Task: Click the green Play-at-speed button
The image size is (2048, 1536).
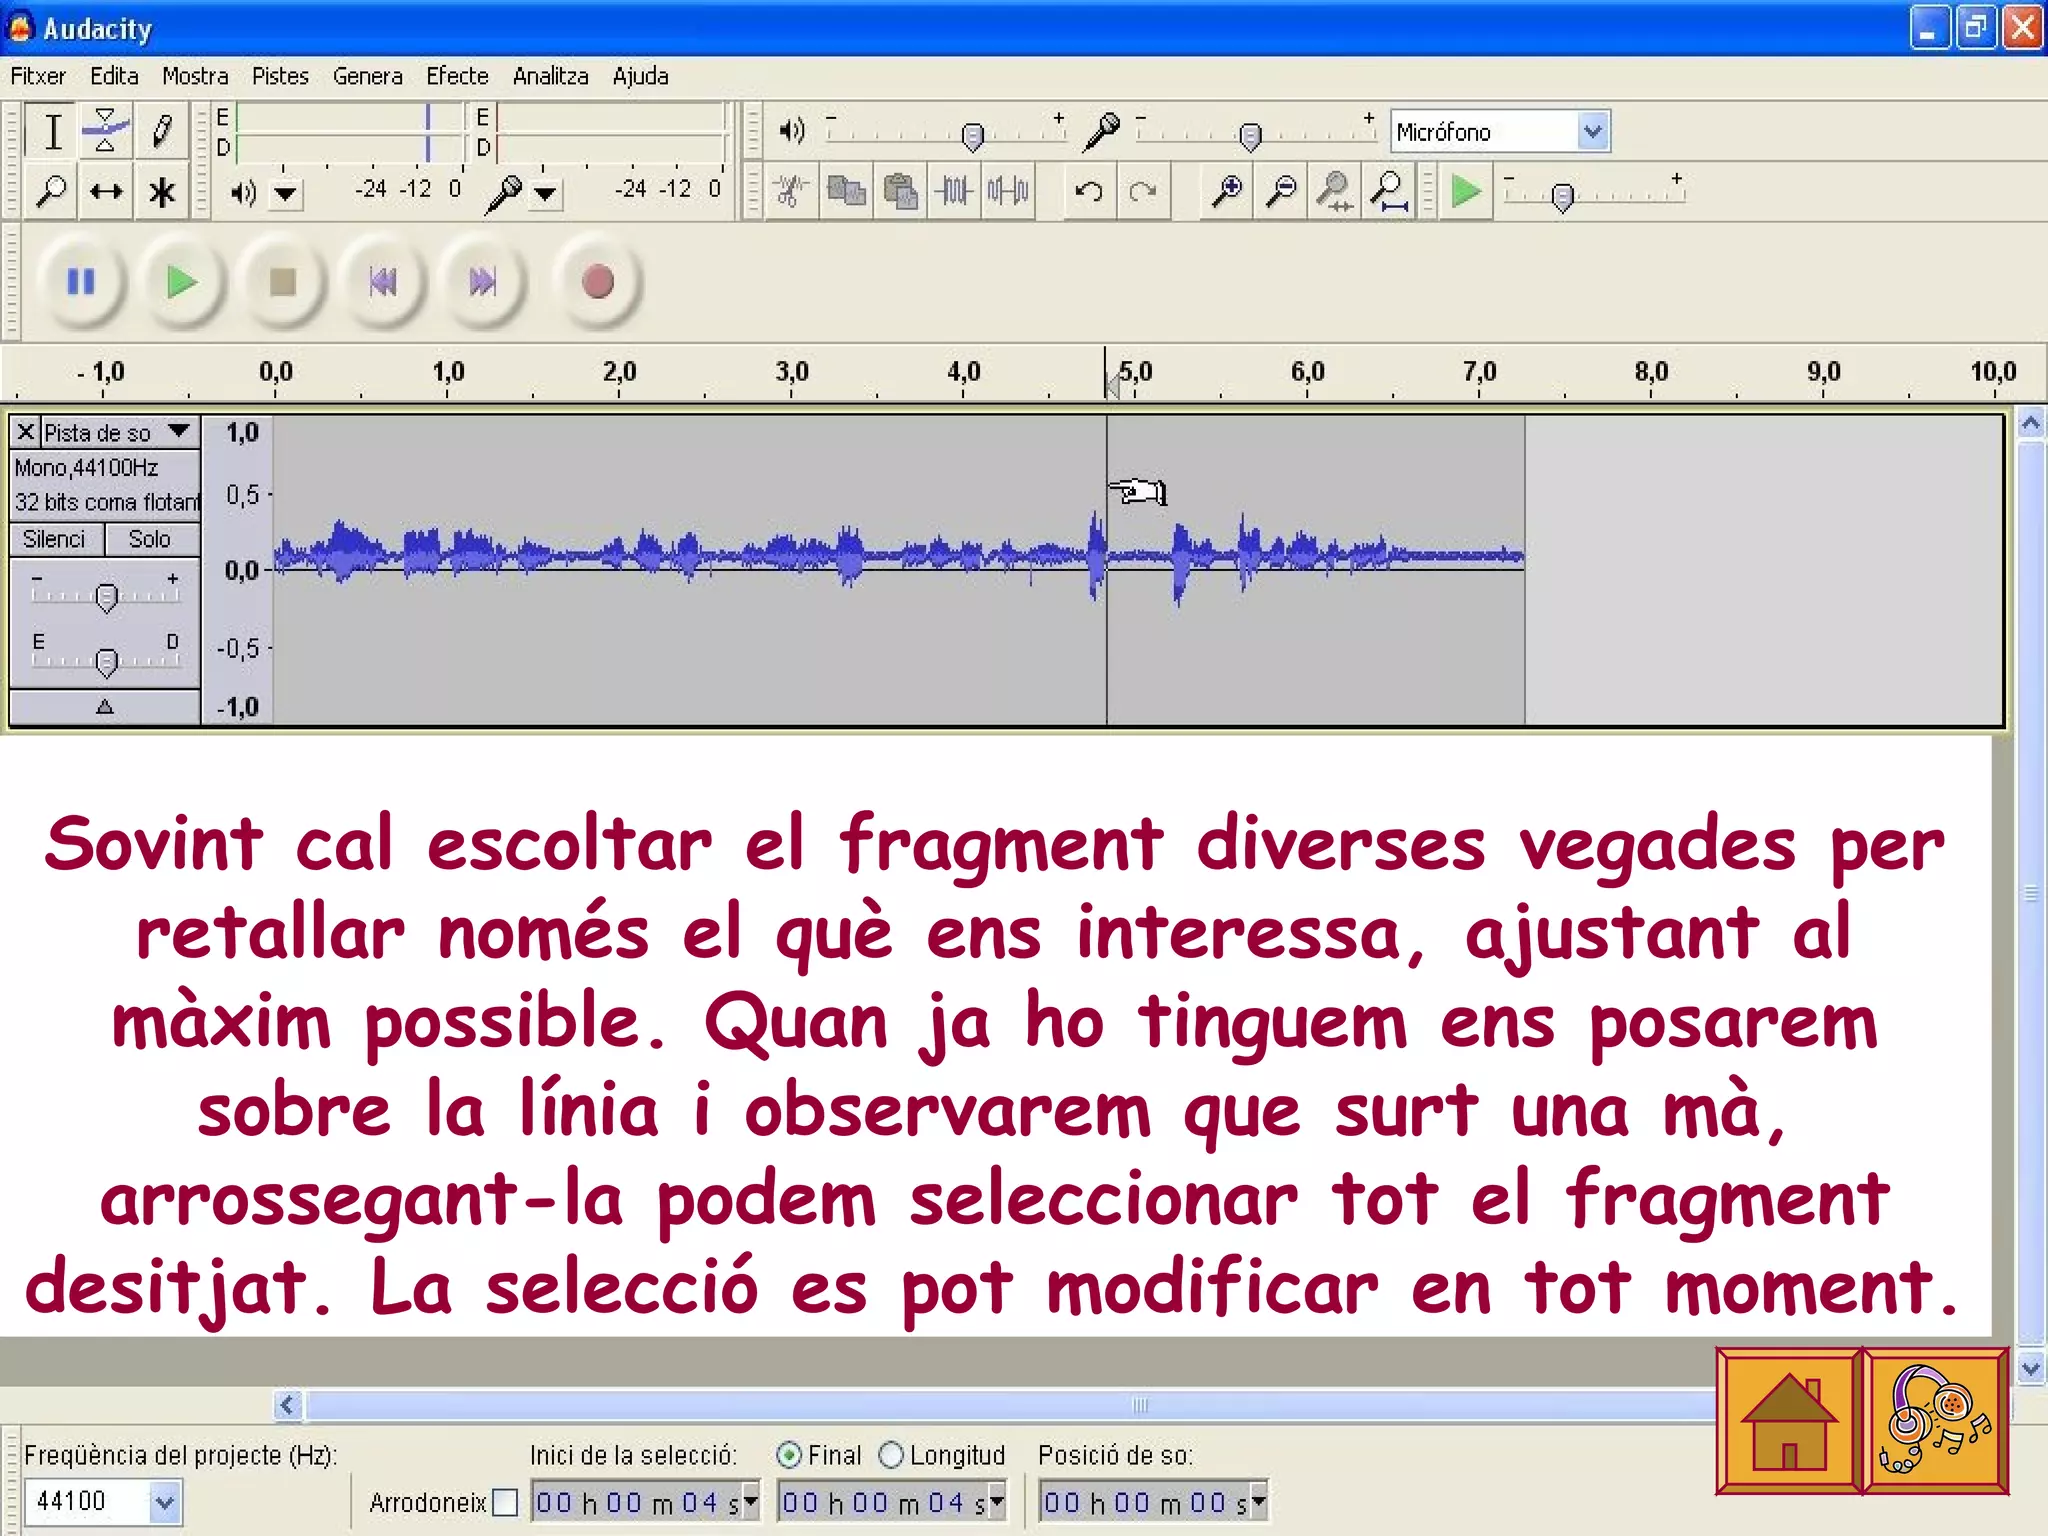Action: (1466, 190)
